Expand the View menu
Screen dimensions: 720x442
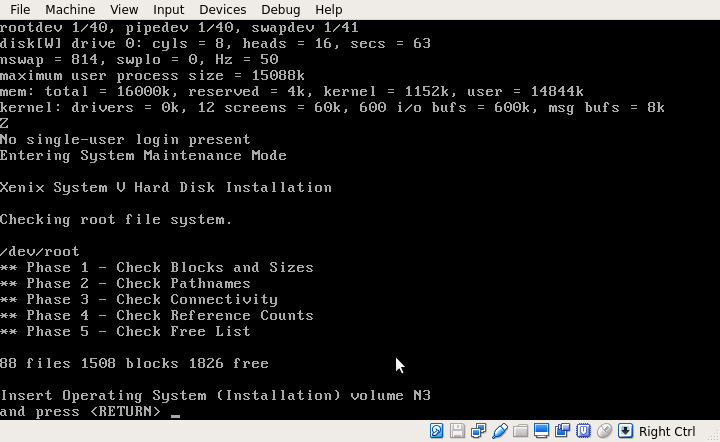(x=124, y=9)
